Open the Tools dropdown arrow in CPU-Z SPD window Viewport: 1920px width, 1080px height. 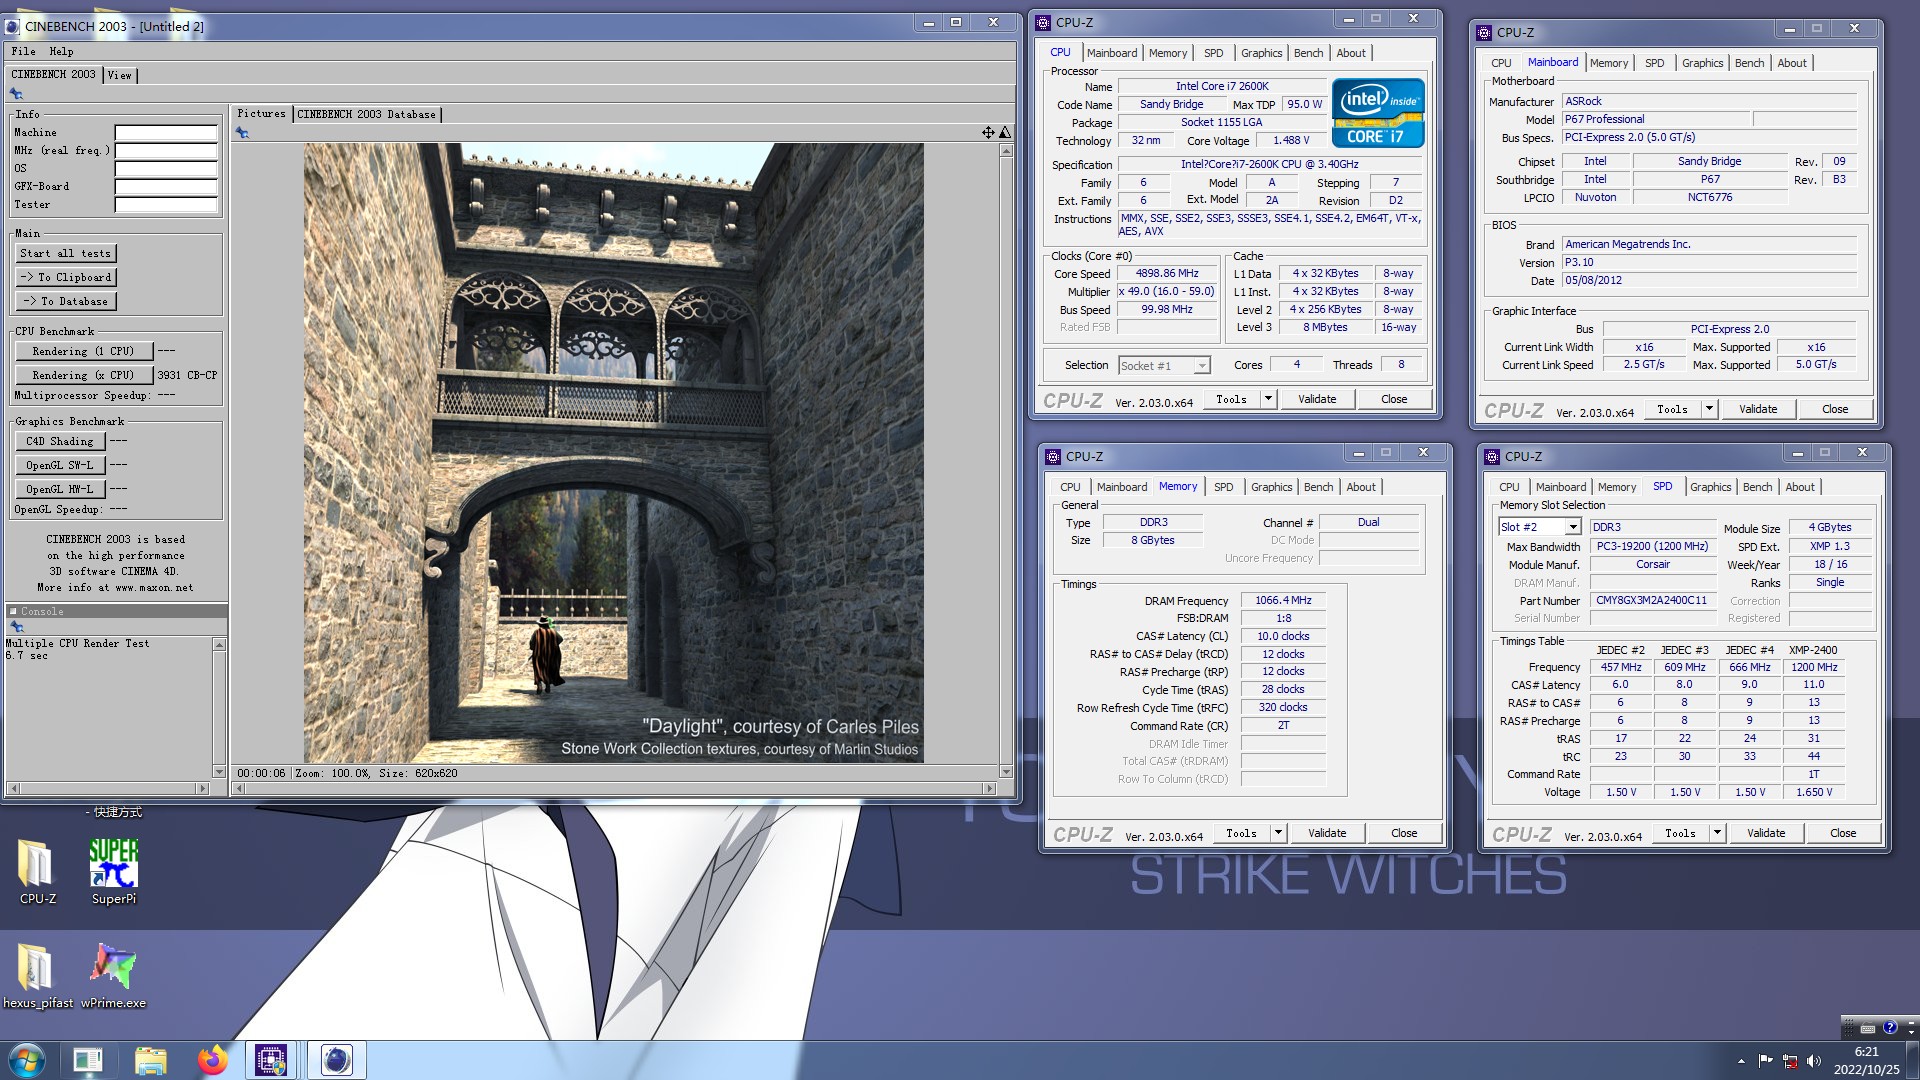coord(1717,833)
